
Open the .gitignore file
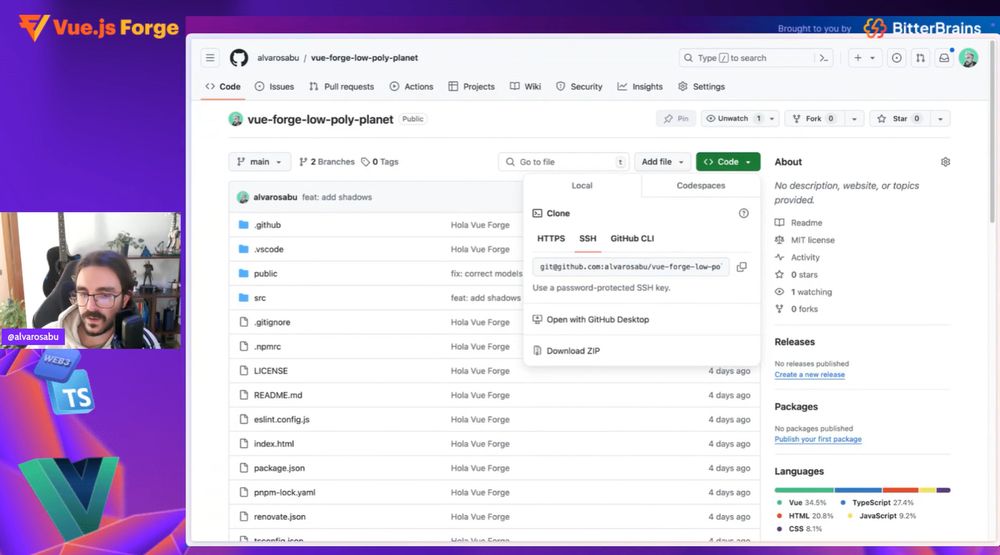click(272, 322)
